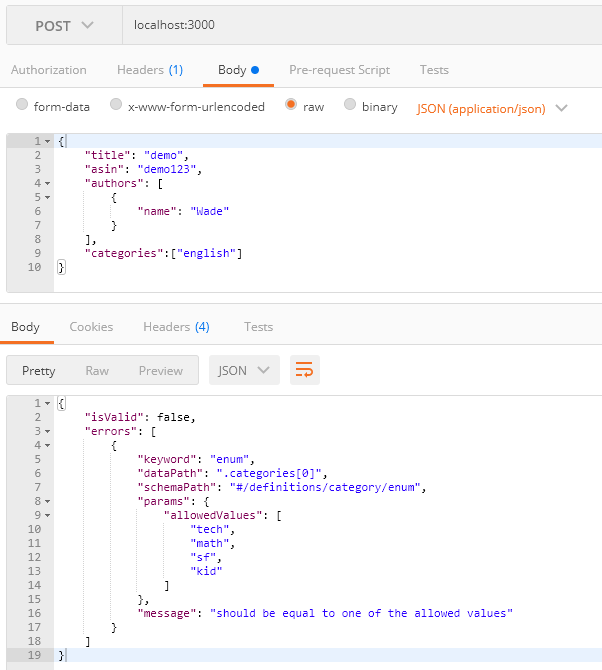Click the "kid" allowed value

click(206, 571)
